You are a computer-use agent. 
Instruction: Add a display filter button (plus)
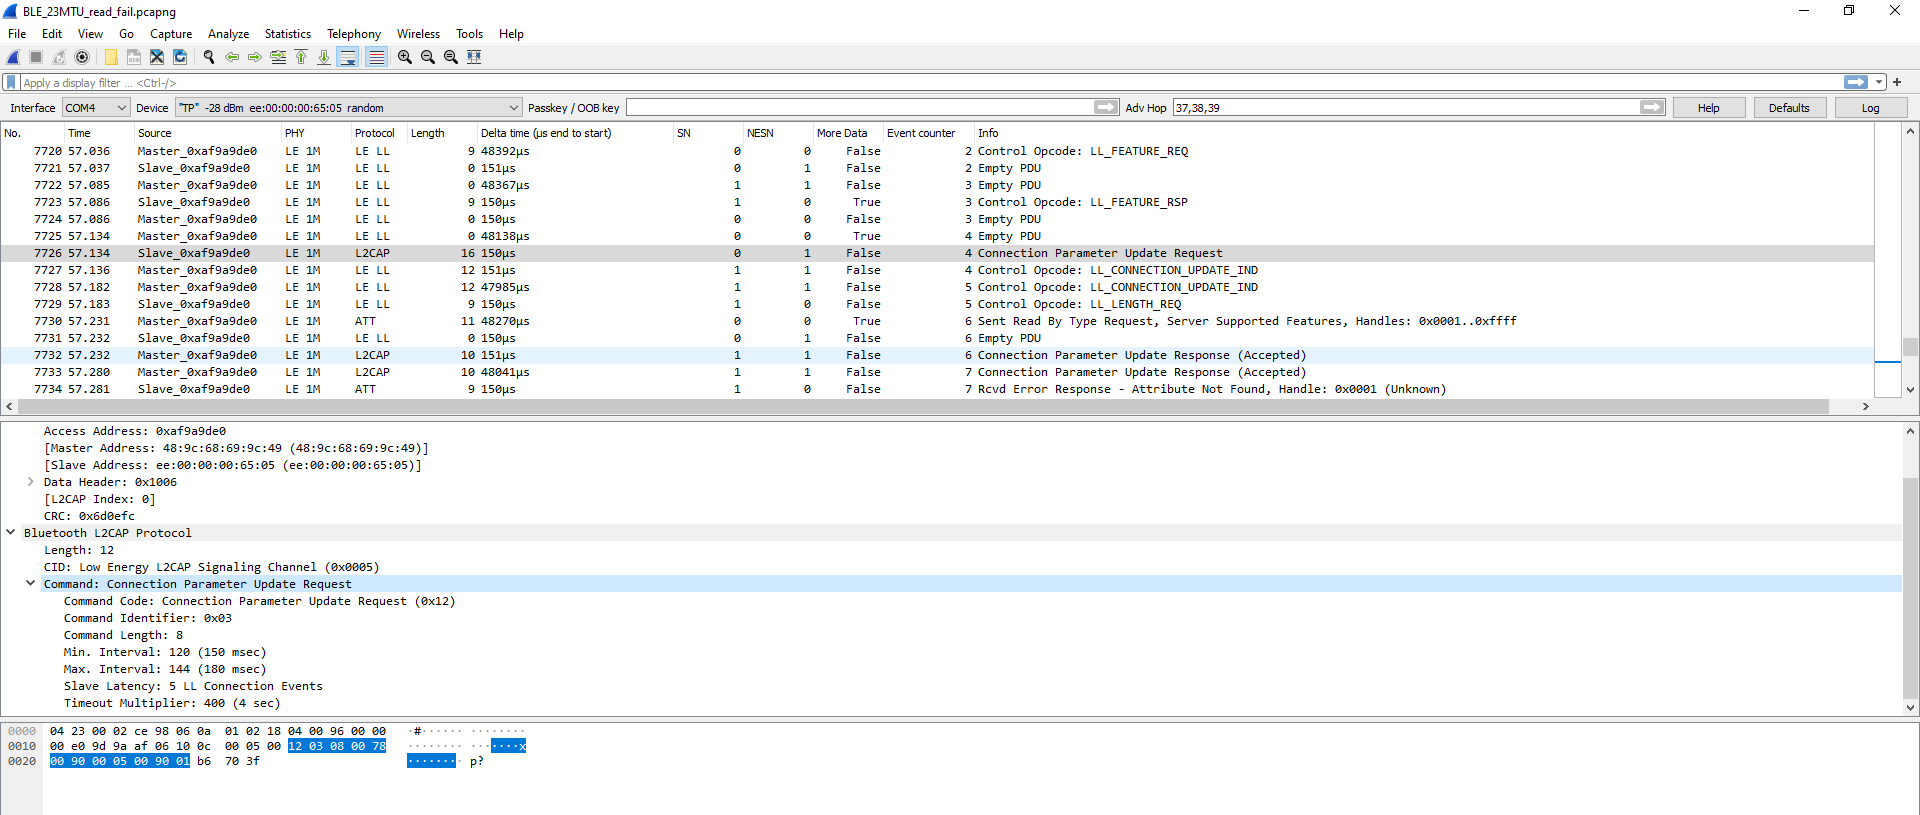(1897, 82)
